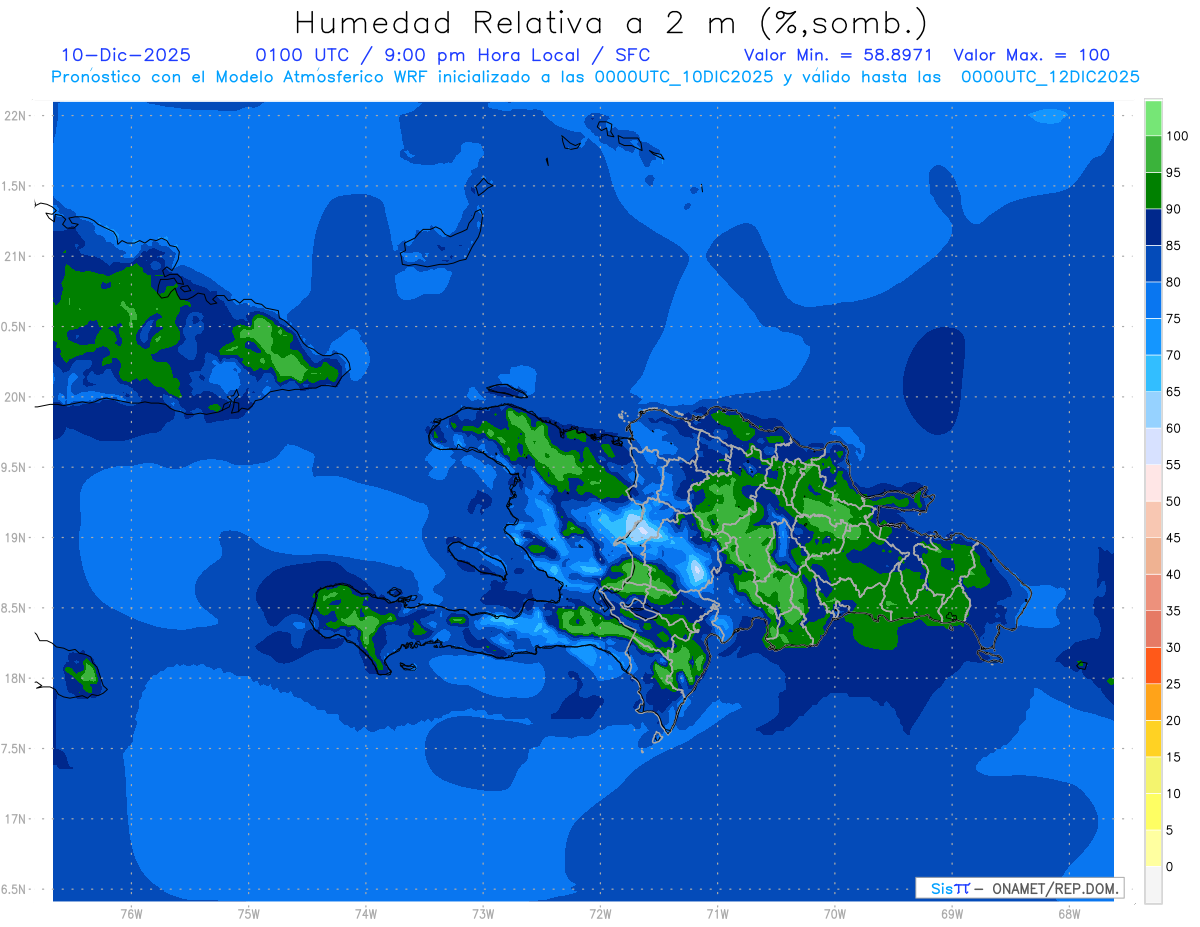
Task: Click the '73W' longitude axis label
Action: click(x=483, y=914)
